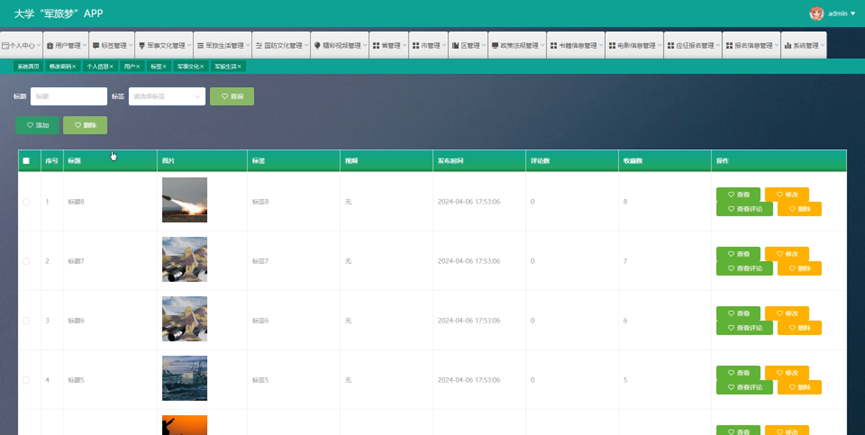Click the comment icon on 标签管理
Image resolution: width=865 pixels, height=435 pixels.
96,46
